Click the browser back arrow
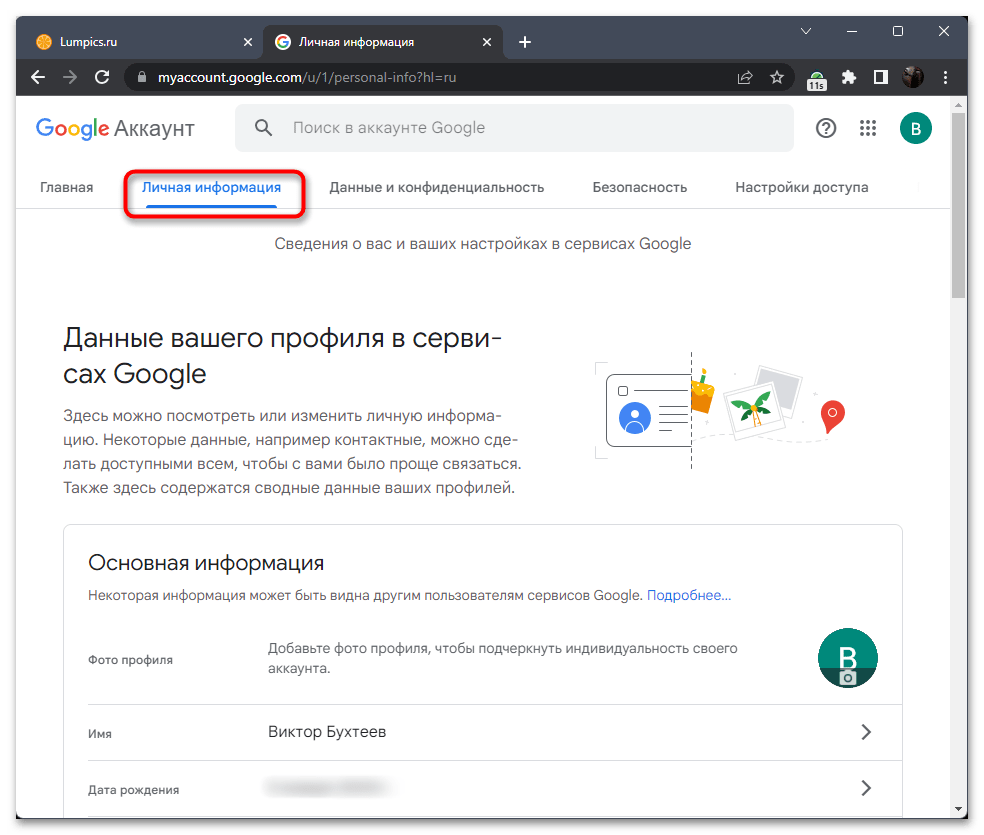This screenshot has height=835, width=984. [37, 77]
